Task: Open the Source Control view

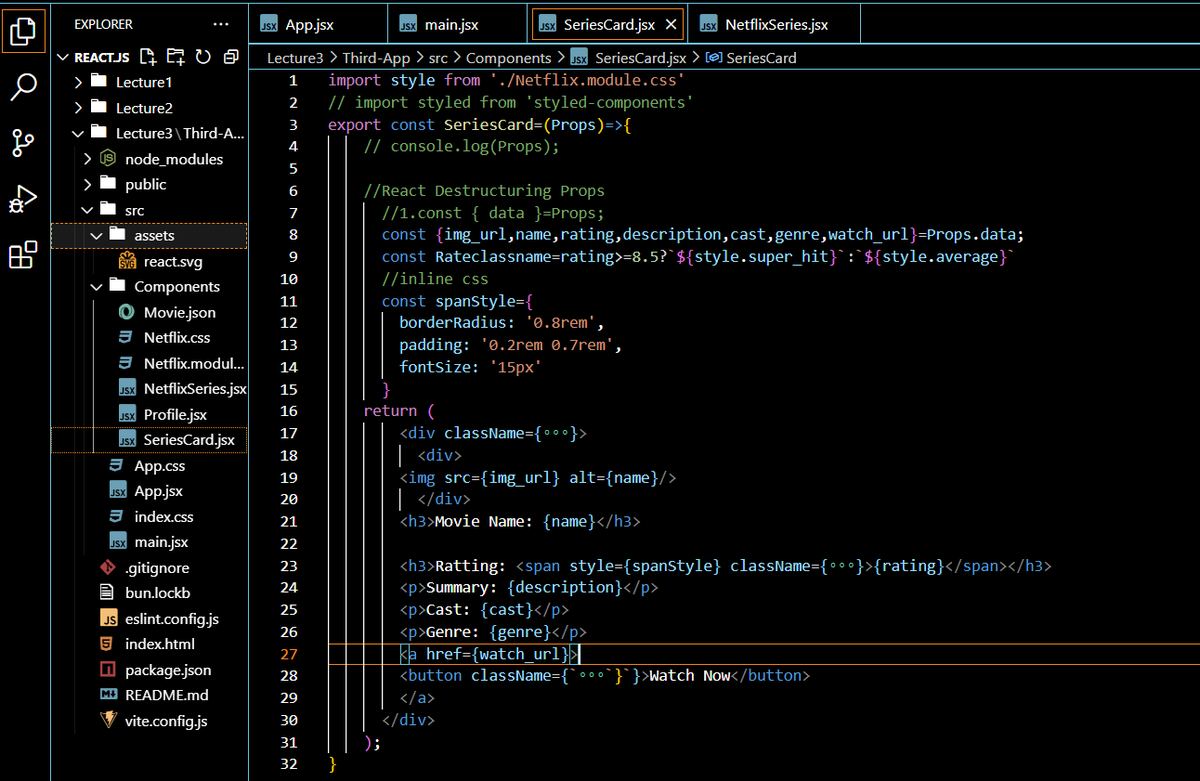Action: click(22, 143)
